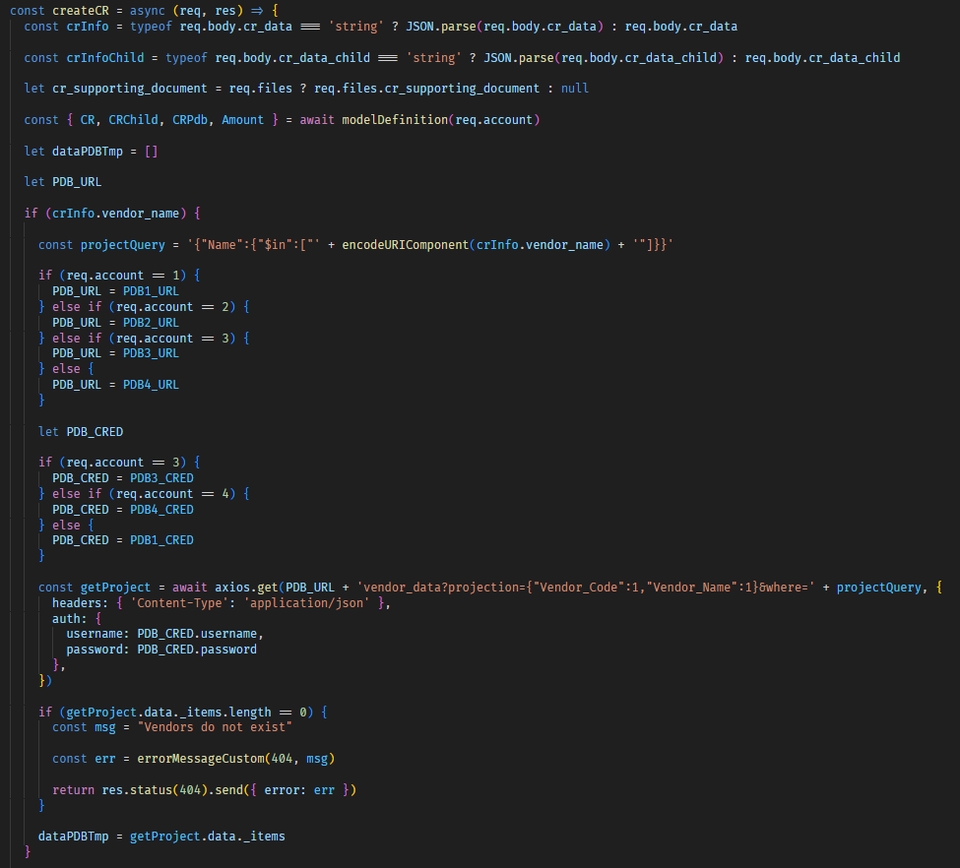
Task: Click the 'headers:' property key
Action: click(80, 603)
